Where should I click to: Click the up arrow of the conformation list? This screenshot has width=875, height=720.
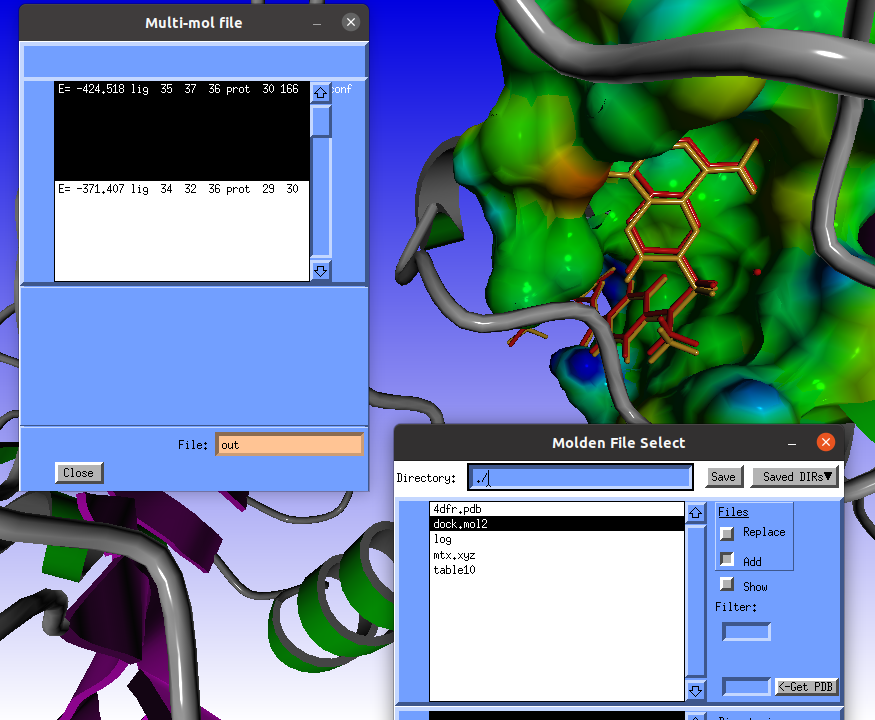click(x=320, y=93)
